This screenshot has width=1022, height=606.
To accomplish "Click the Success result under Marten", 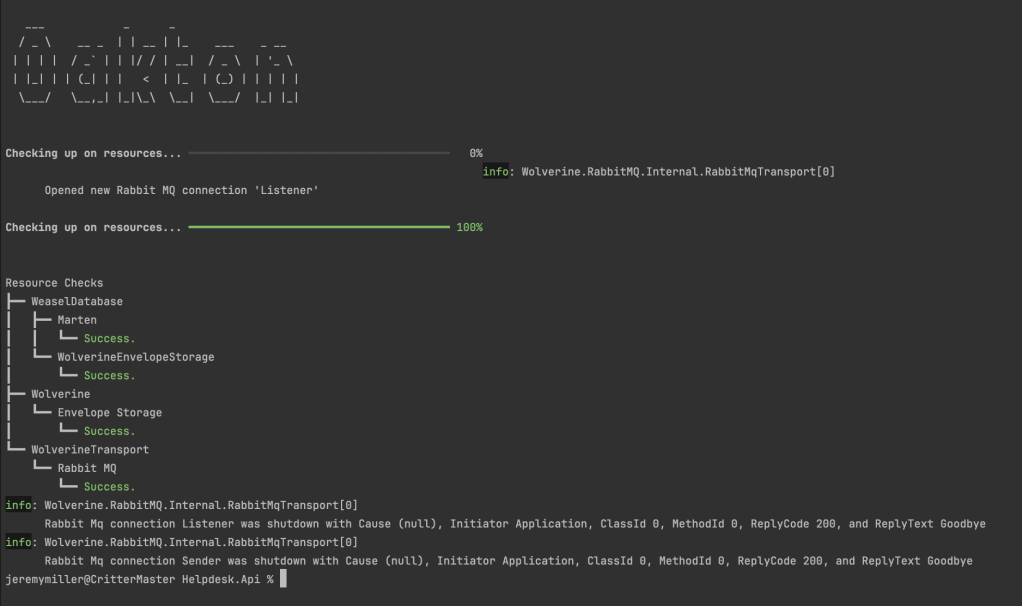I will point(109,339).
